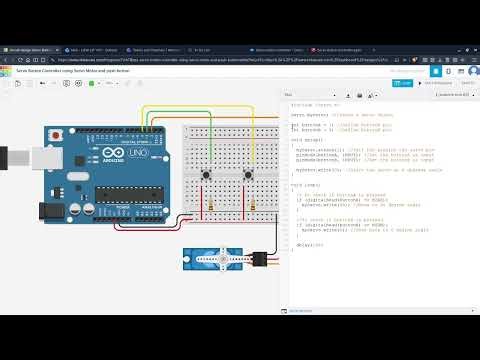
Task: Switch to Schematic view icon
Action: pyautogui.click(x=448, y=71)
